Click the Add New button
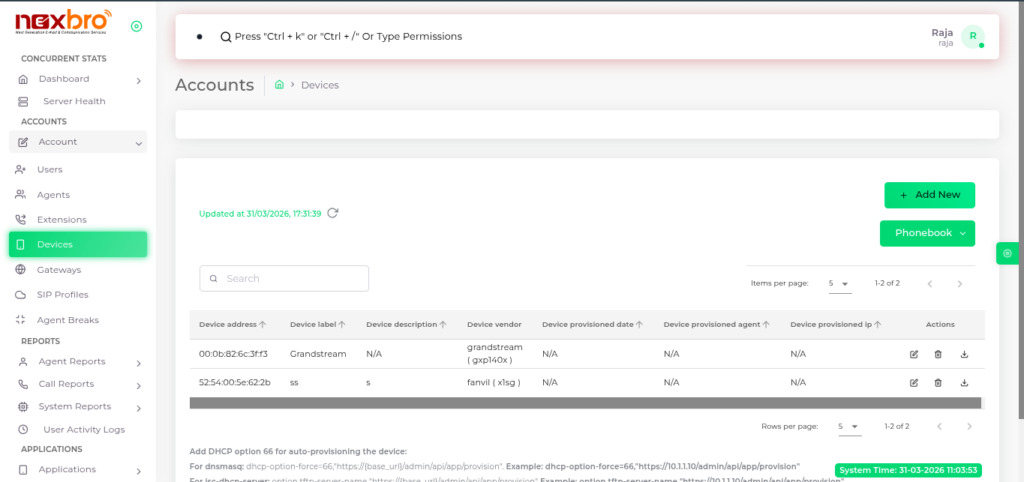 tap(929, 195)
